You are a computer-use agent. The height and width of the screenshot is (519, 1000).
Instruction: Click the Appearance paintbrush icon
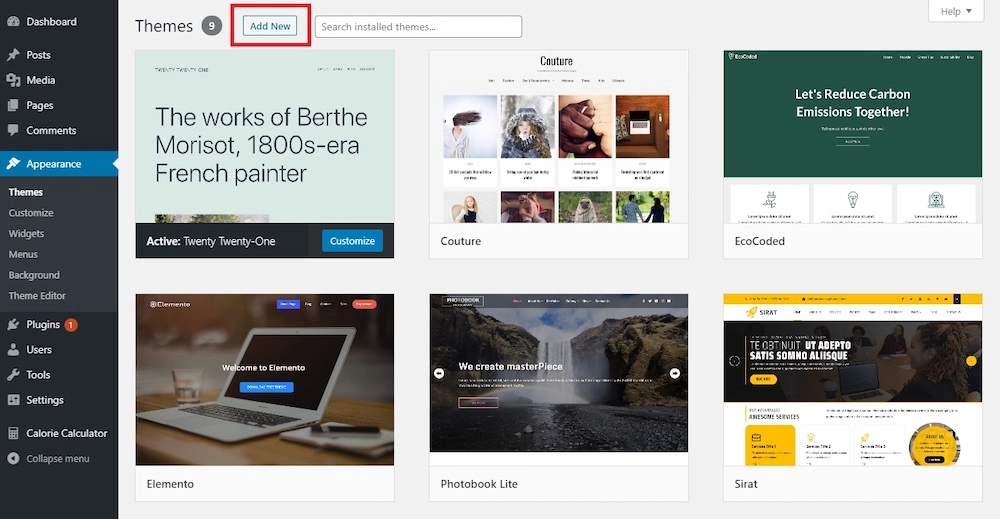coord(13,164)
